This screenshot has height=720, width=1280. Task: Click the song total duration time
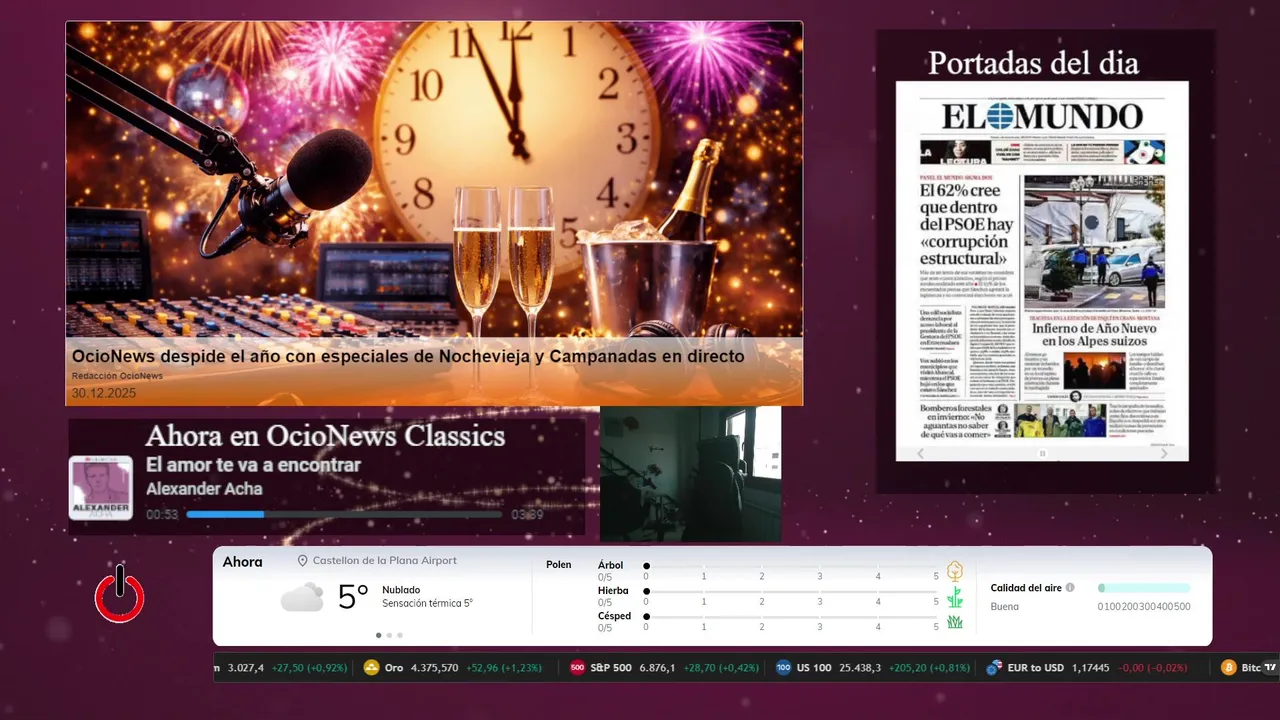tap(527, 515)
